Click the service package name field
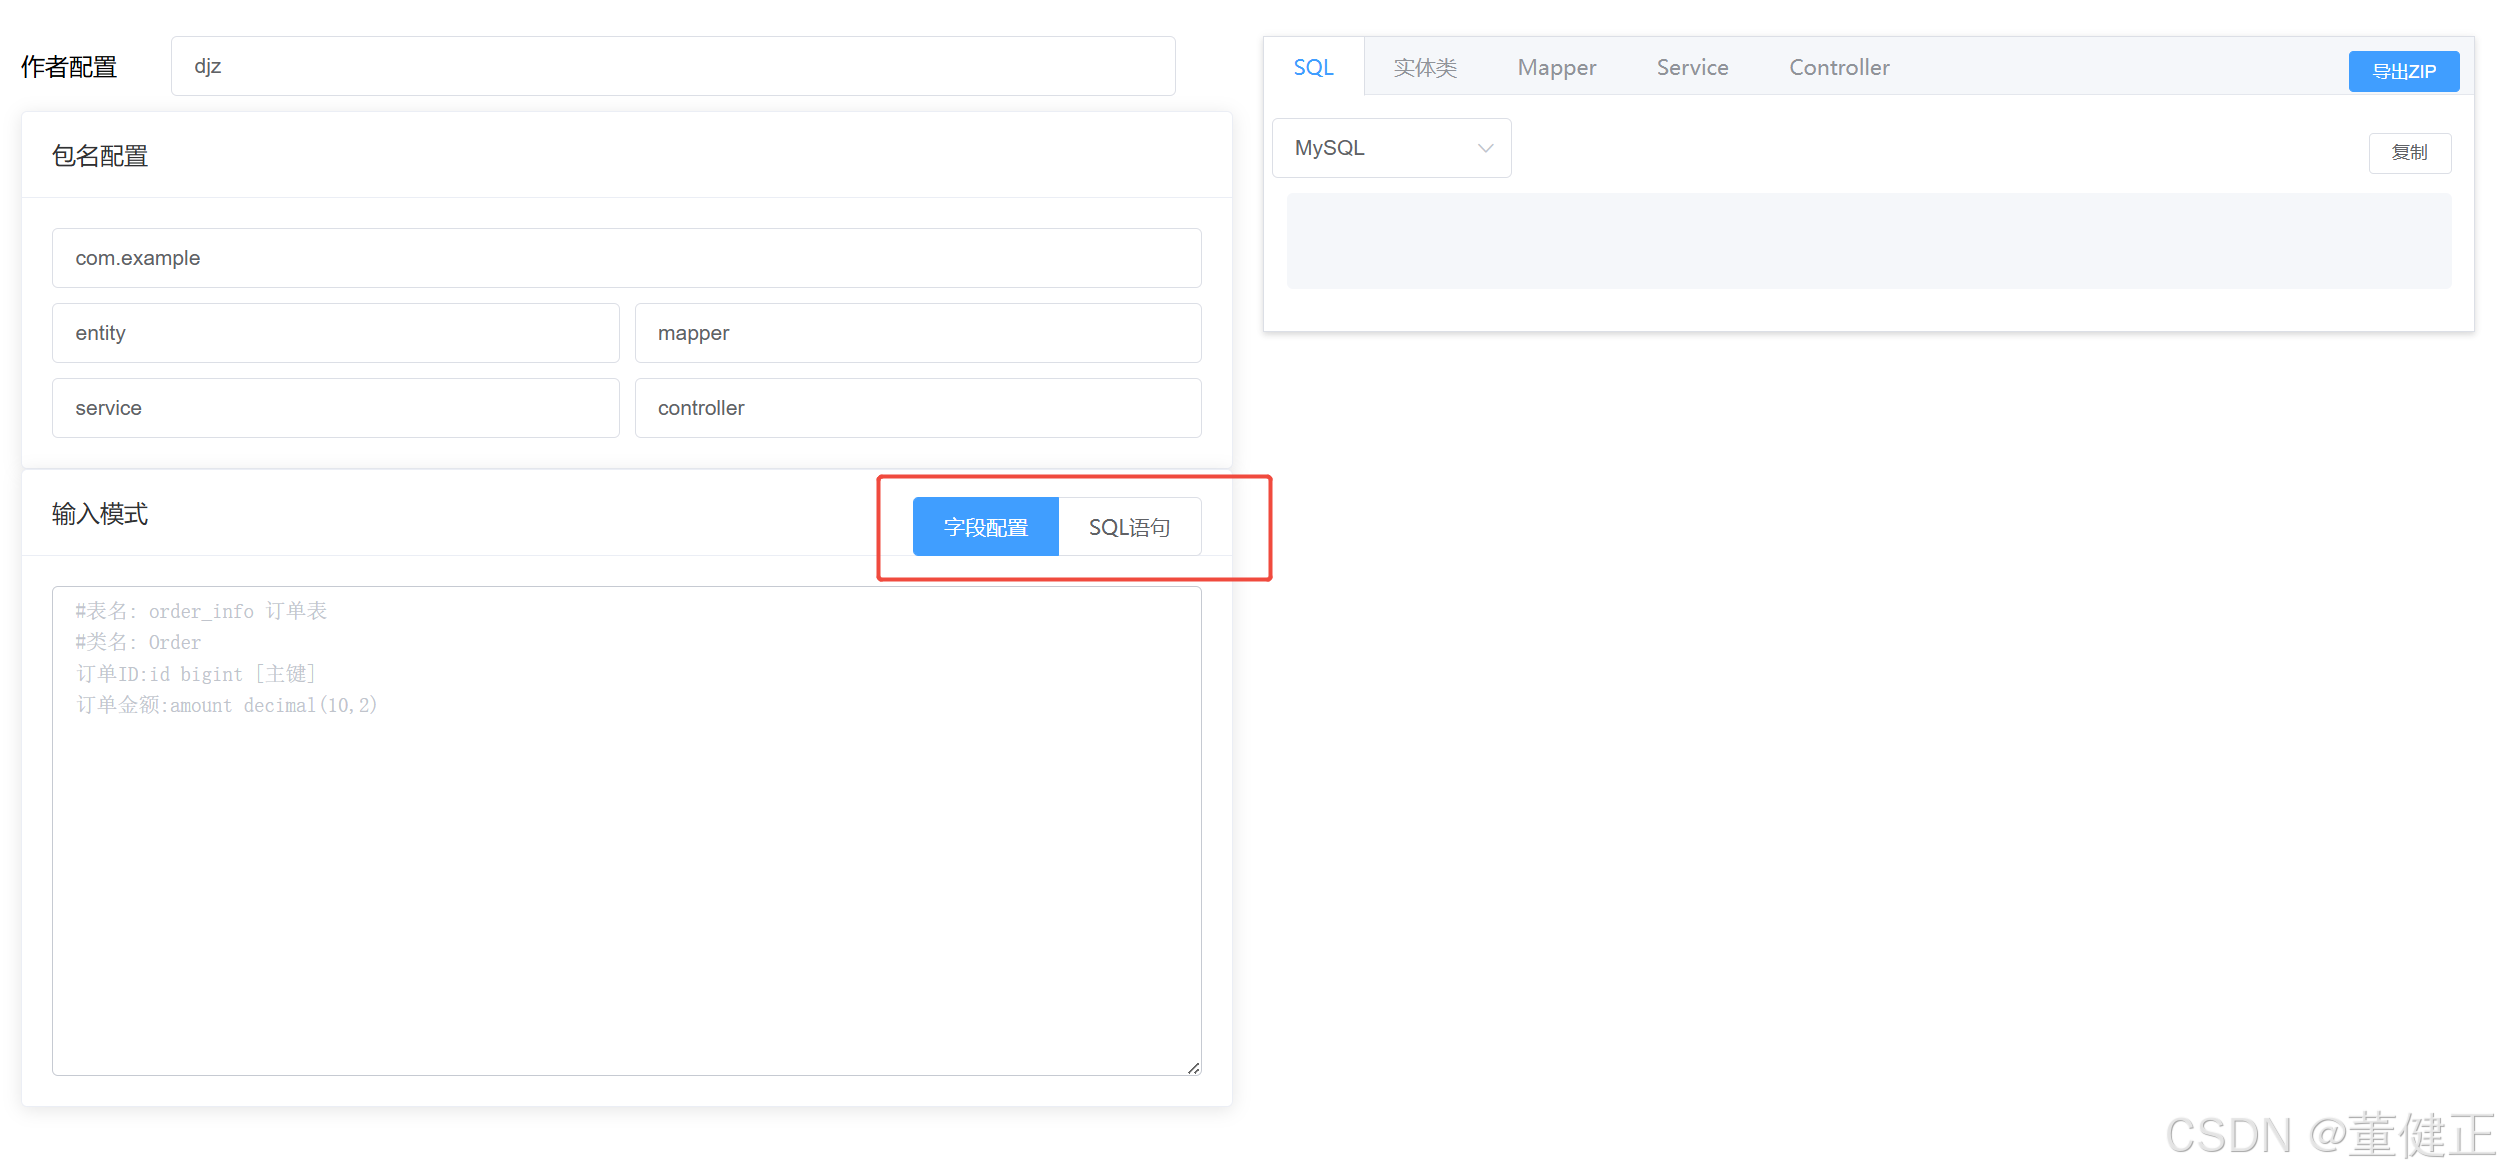2501x1176 pixels. pos(335,408)
